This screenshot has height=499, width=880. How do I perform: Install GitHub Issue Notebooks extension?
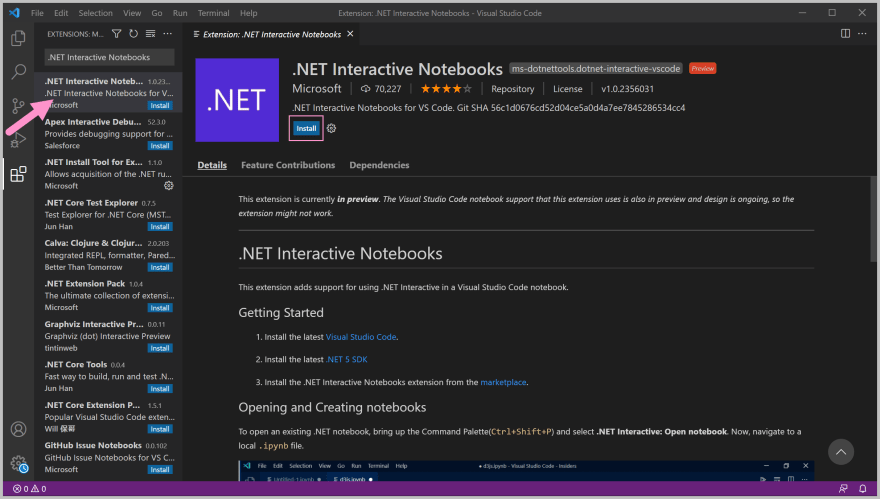tap(160, 469)
